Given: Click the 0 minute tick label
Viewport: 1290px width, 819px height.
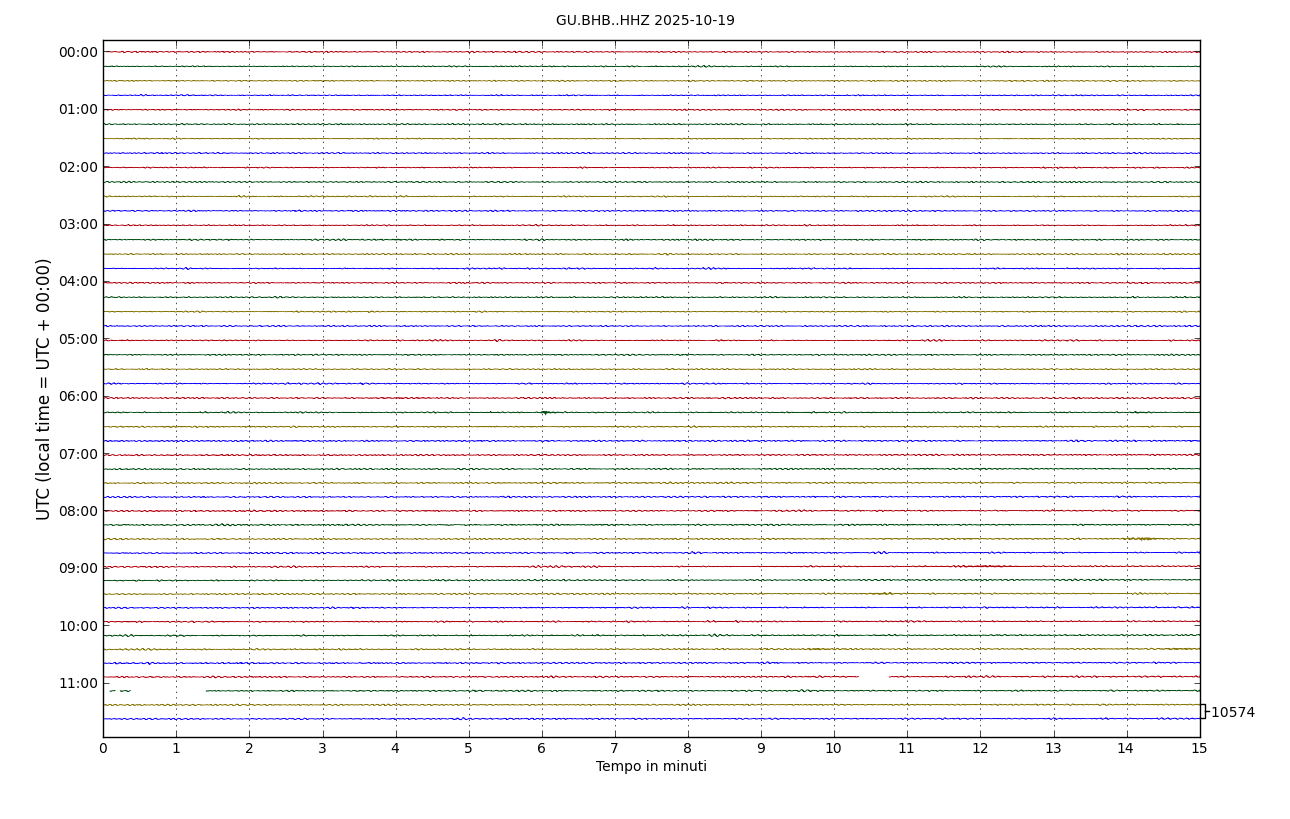Looking at the screenshot, I should click(x=103, y=749).
